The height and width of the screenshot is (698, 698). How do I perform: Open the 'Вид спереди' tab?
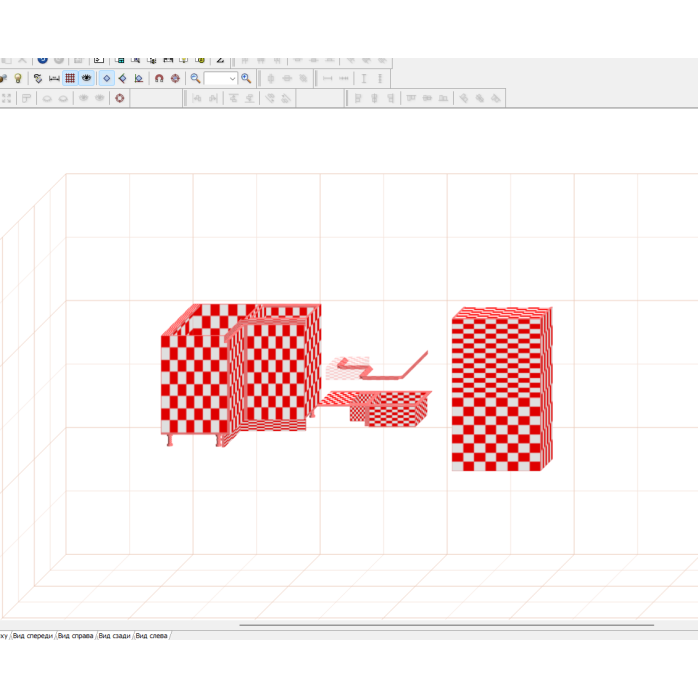coord(32,636)
